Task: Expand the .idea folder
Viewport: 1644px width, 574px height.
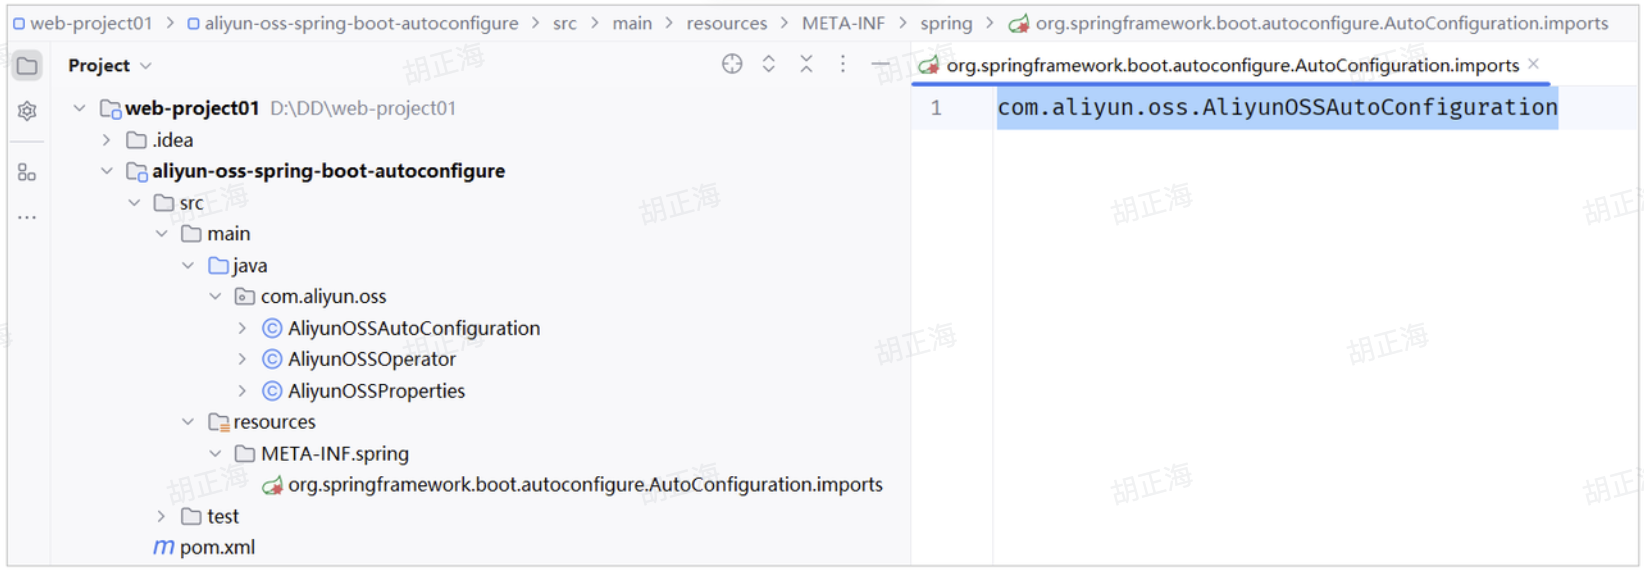Action: 107,140
